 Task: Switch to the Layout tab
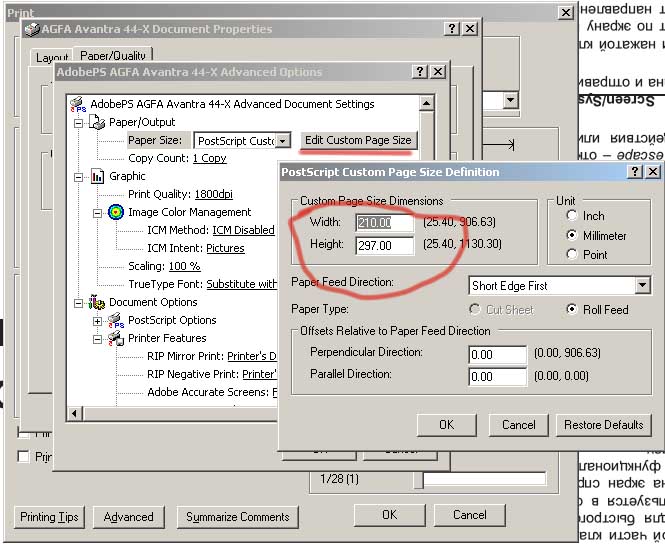52,58
